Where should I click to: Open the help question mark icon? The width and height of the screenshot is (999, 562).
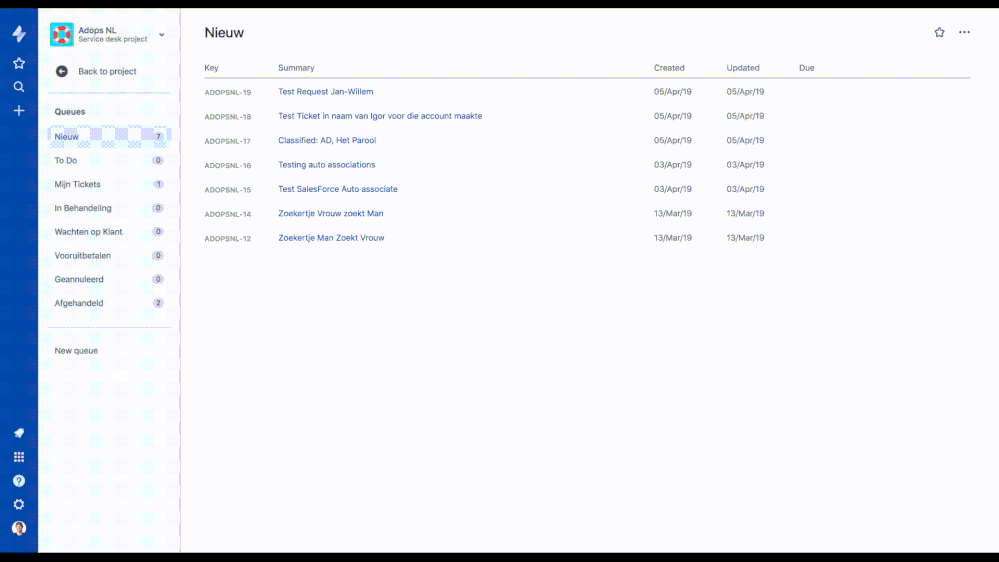[x=19, y=480]
